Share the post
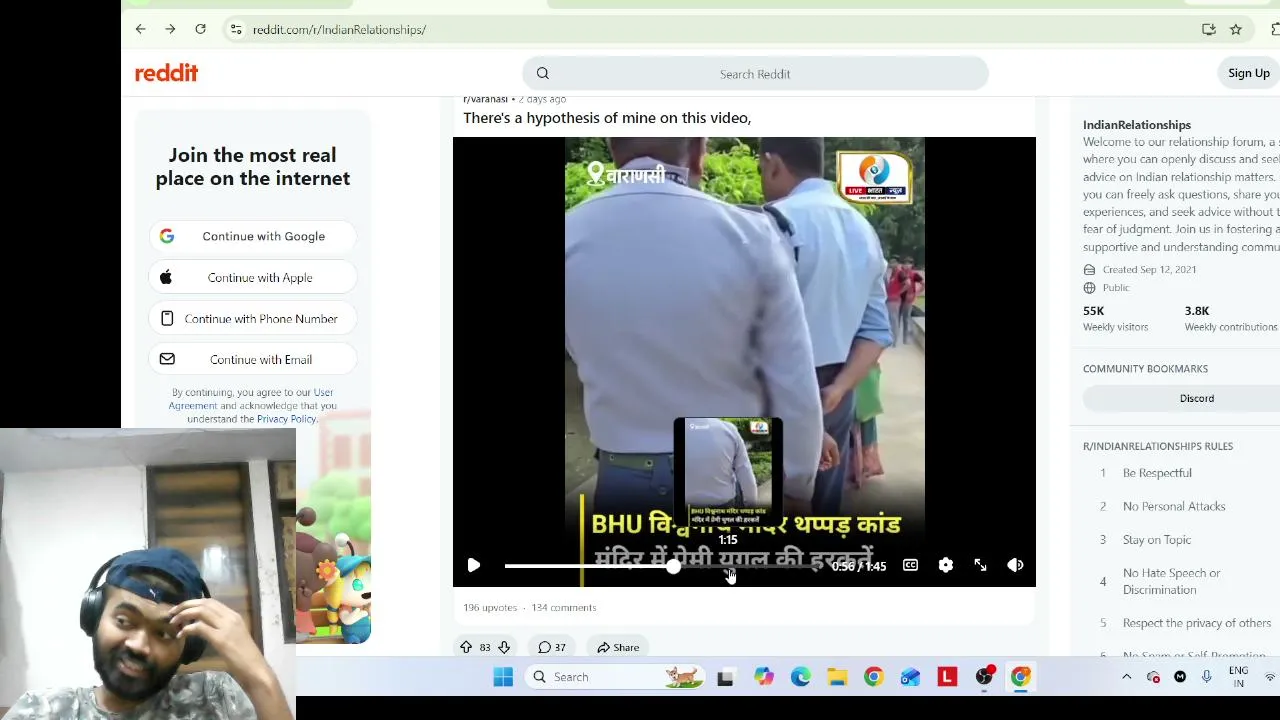Image resolution: width=1280 pixels, height=720 pixels. [618, 647]
